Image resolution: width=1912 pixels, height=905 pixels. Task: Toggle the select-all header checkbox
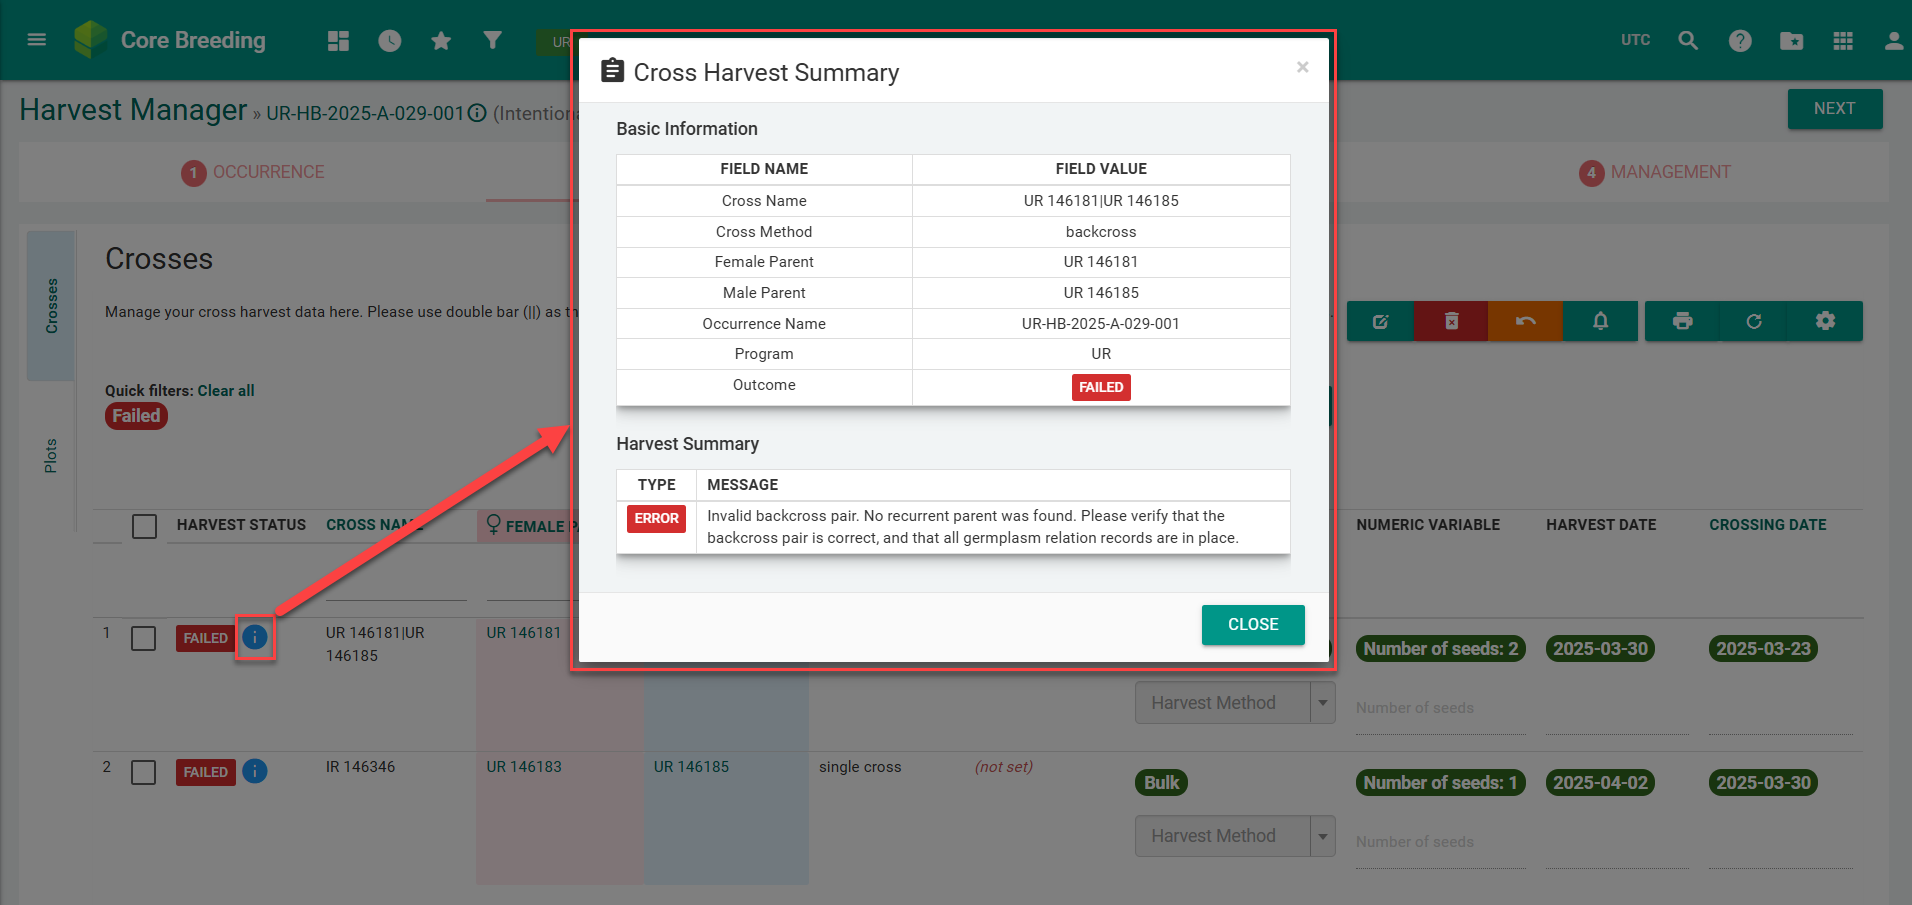(145, 526)
